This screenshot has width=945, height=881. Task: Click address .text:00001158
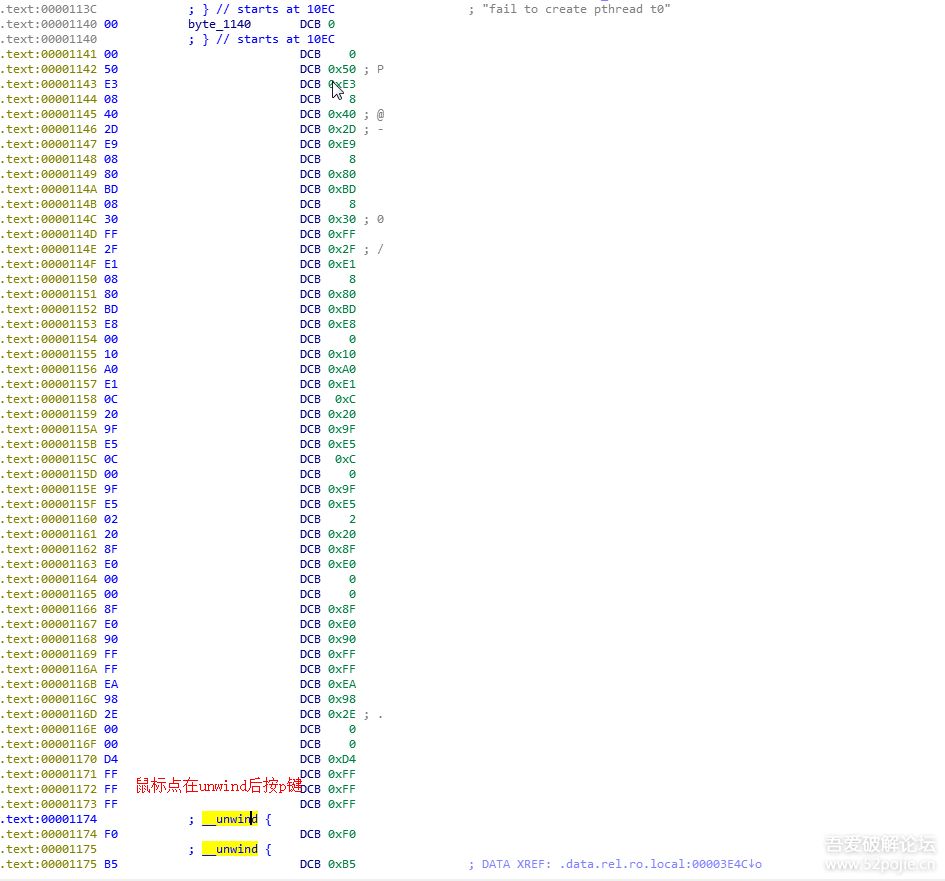click(x=48, y=400)
